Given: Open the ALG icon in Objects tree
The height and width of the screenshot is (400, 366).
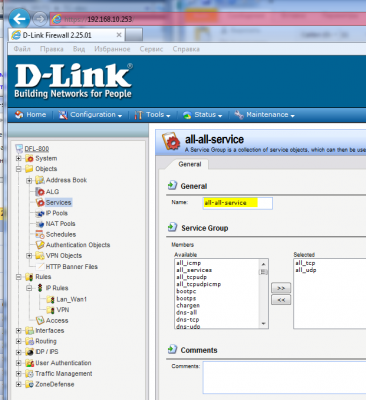Looking at the screenshot, I should point(40,192).
